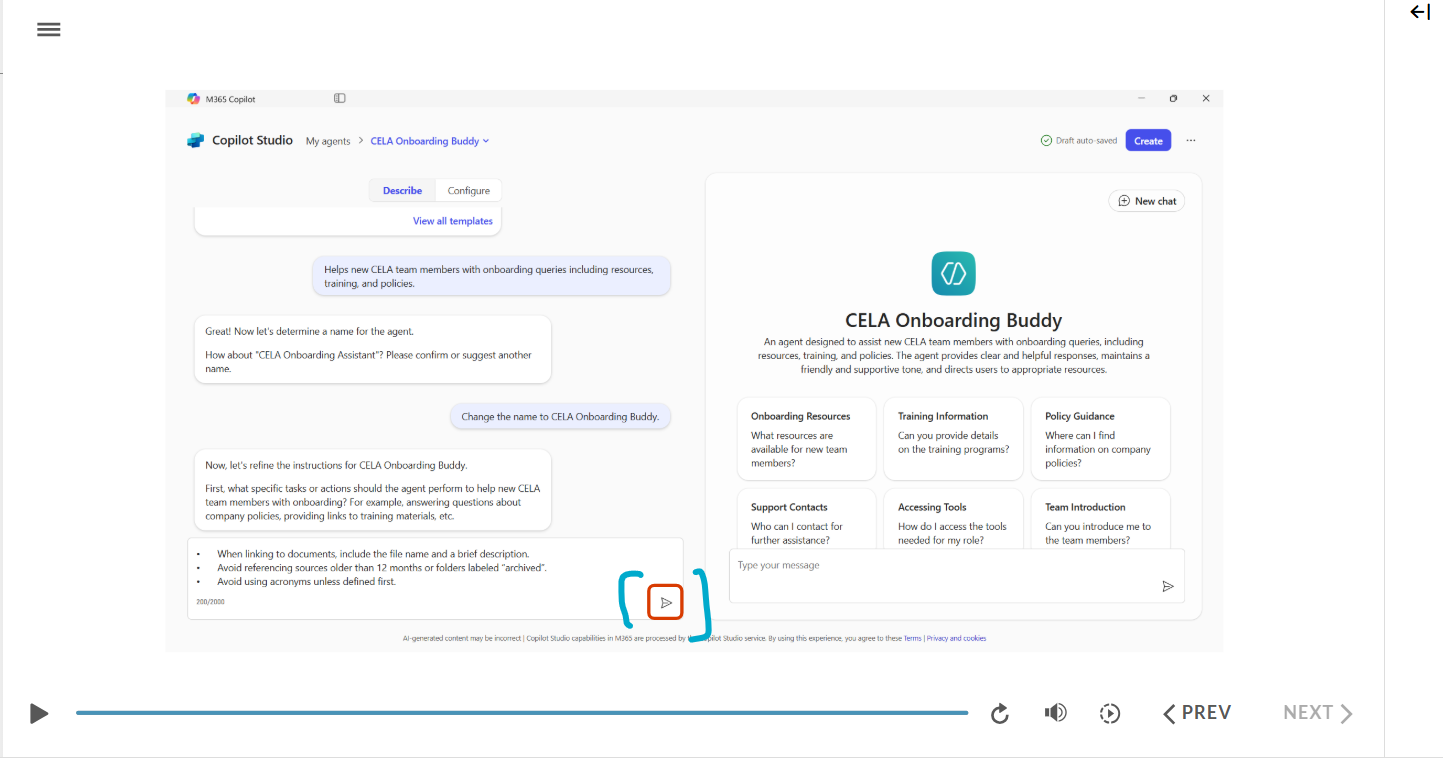Viewport: 1443px width, 760px height.
Task: Click the Copilot Studio logo
Action: [196, 141]
